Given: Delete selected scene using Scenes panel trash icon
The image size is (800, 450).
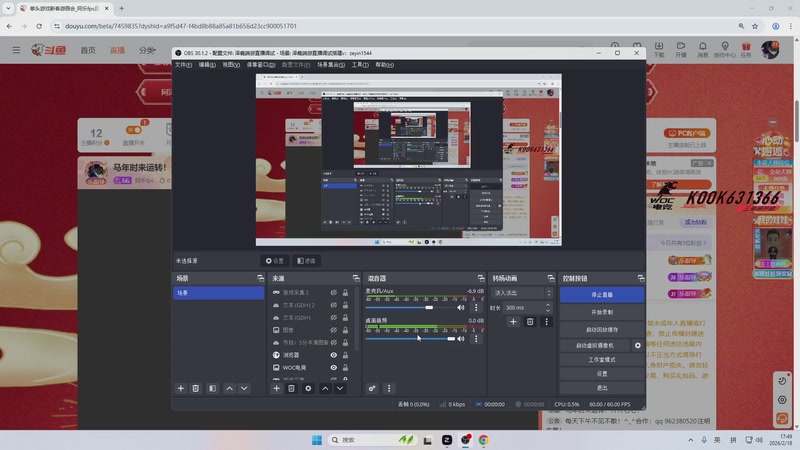Looking at the screenshot, I should point(195,388).
